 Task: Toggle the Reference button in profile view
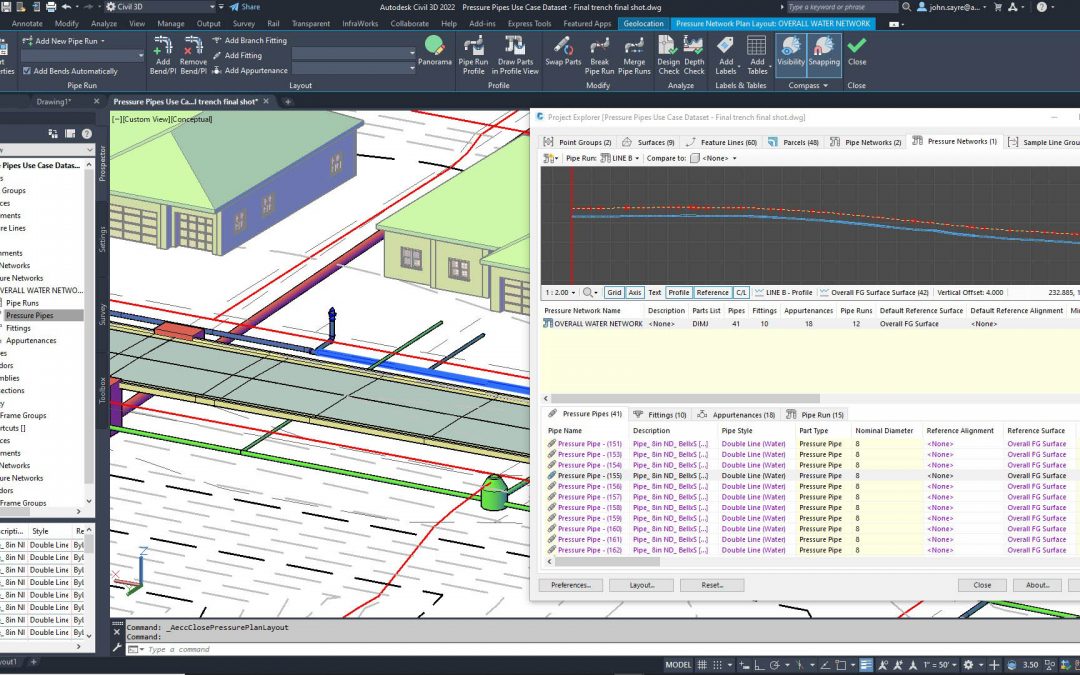712,293
